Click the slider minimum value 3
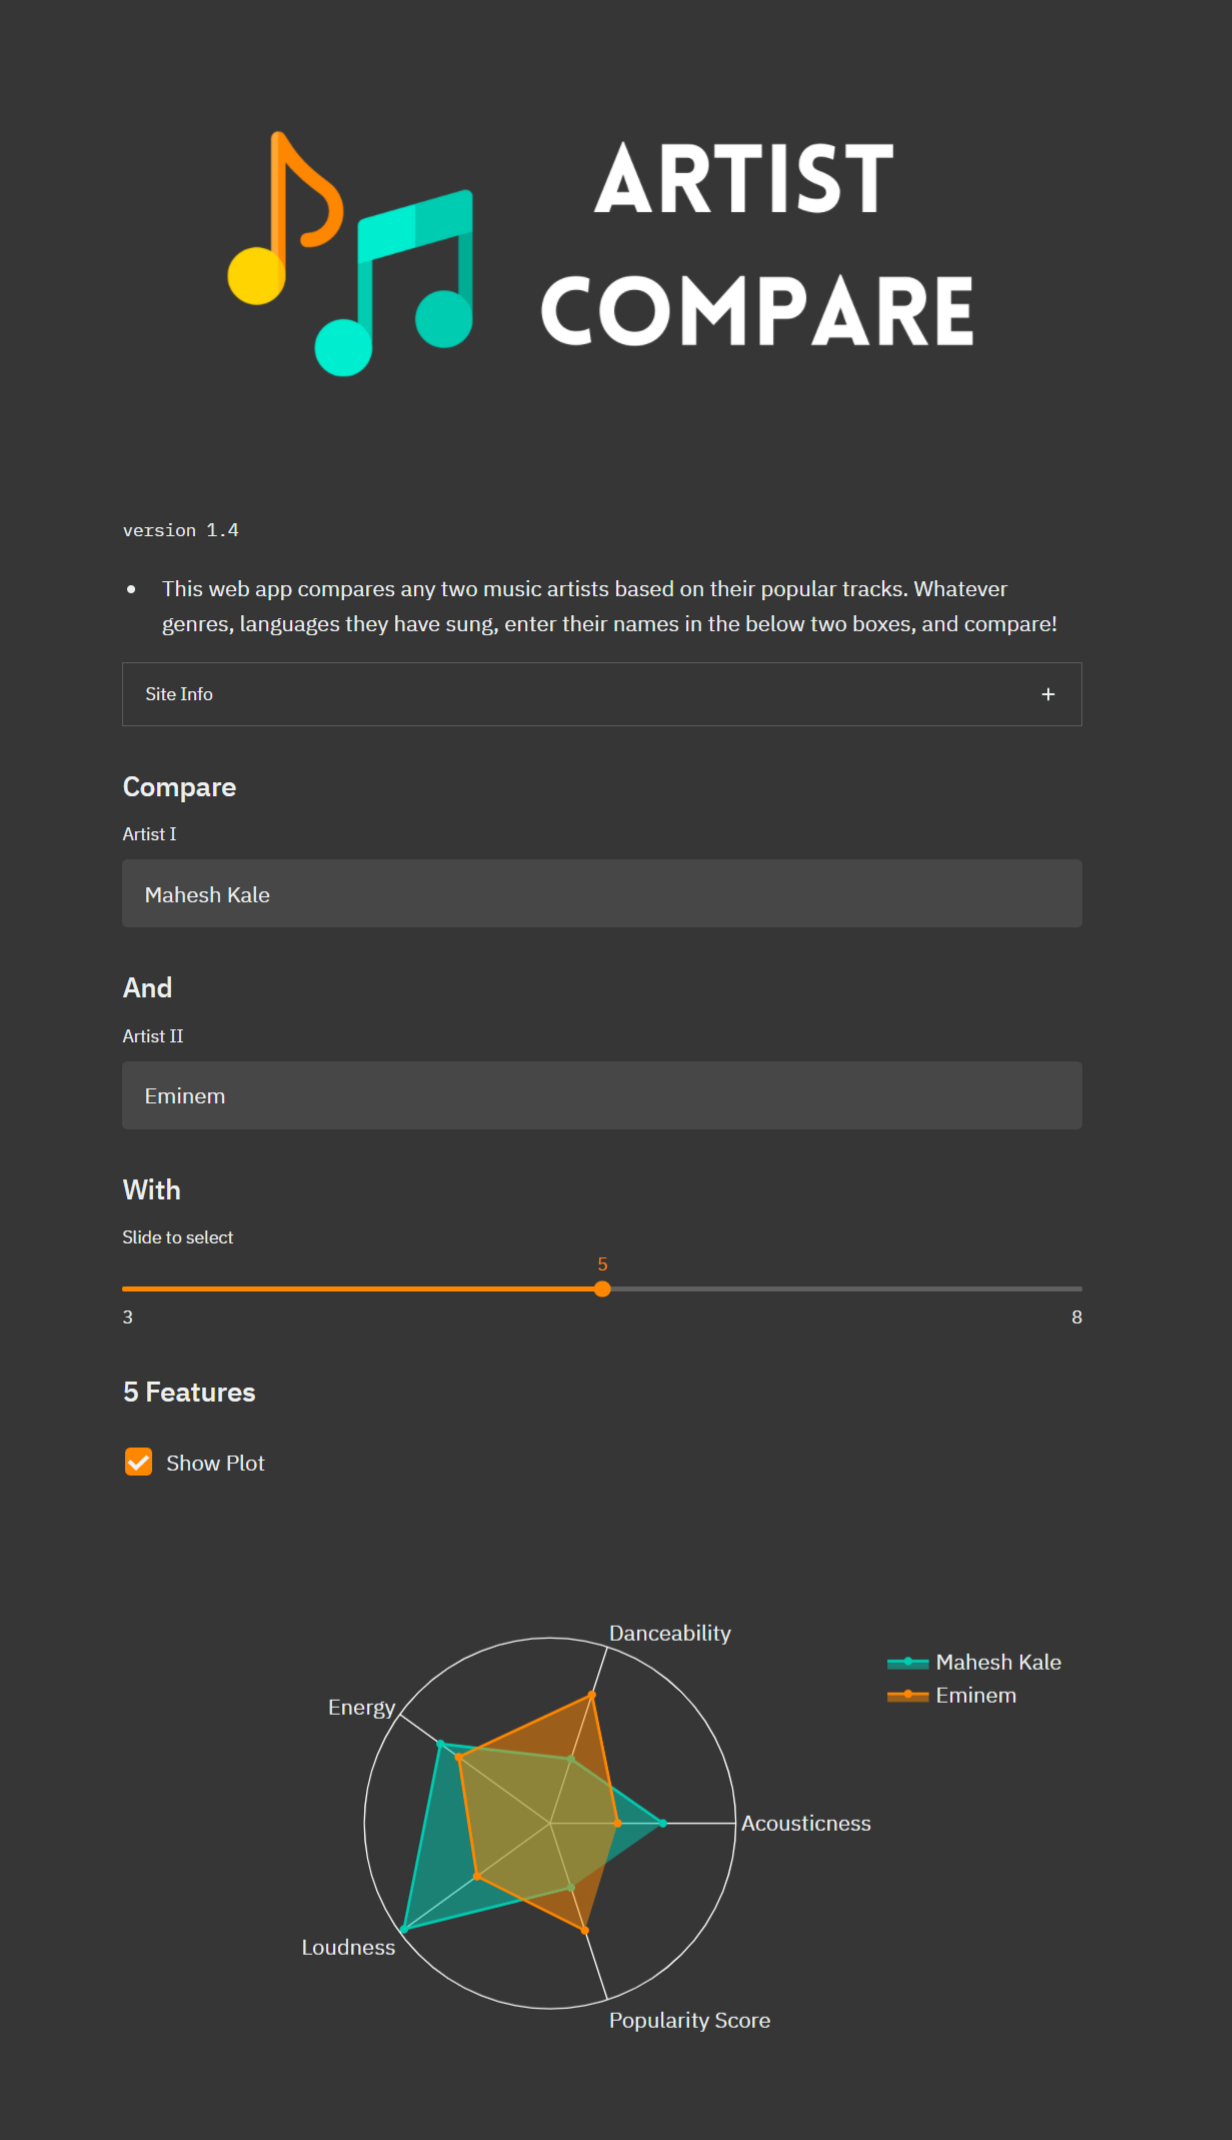The width and height of the screenshot is (1232, 2140). pyautogui.click(x=128, y=1317)
